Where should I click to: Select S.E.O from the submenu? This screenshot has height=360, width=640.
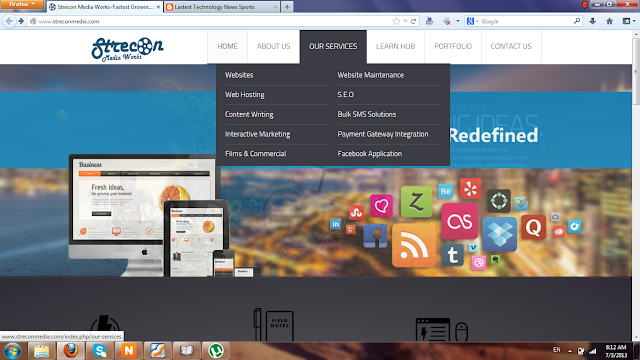tap(346, 95)
